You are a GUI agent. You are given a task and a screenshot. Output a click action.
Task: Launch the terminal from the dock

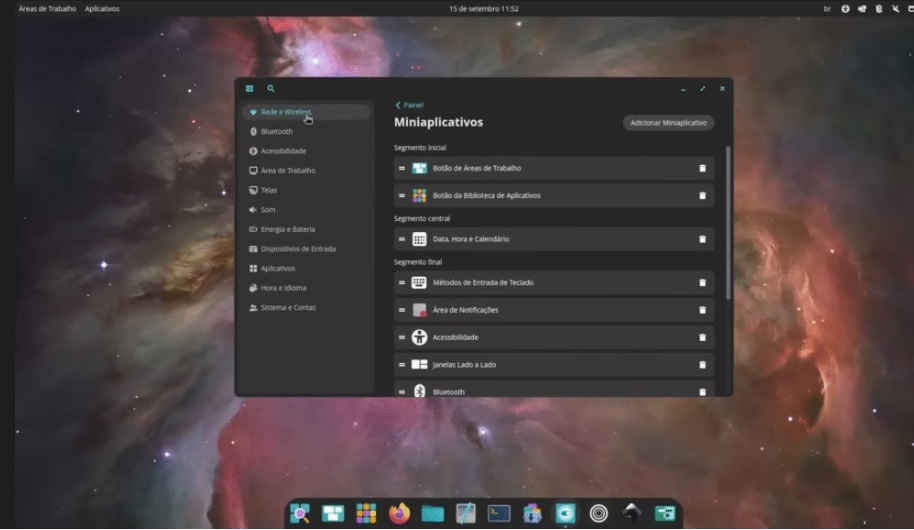click(498, 514)
